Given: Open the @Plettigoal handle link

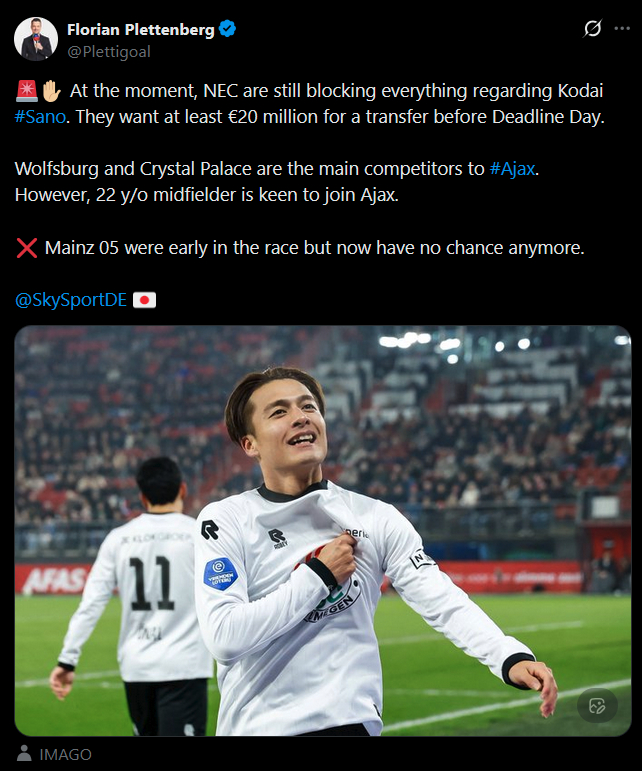Looking at the screenshot, I should coord(109,52).
